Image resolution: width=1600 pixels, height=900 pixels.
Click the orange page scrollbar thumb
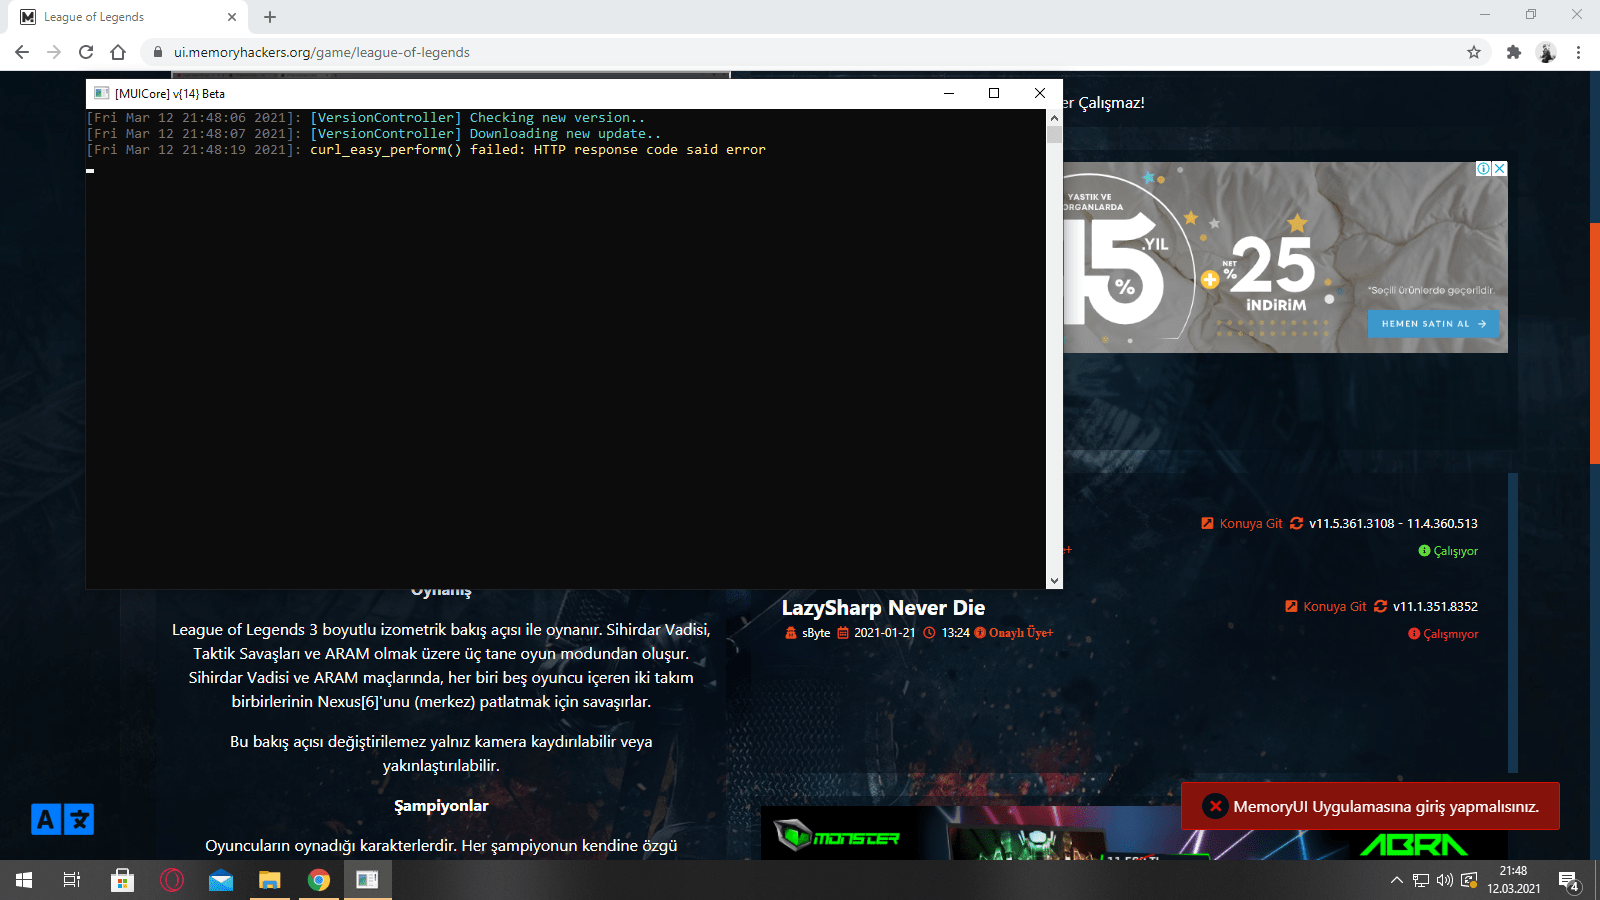point(1595,343)
